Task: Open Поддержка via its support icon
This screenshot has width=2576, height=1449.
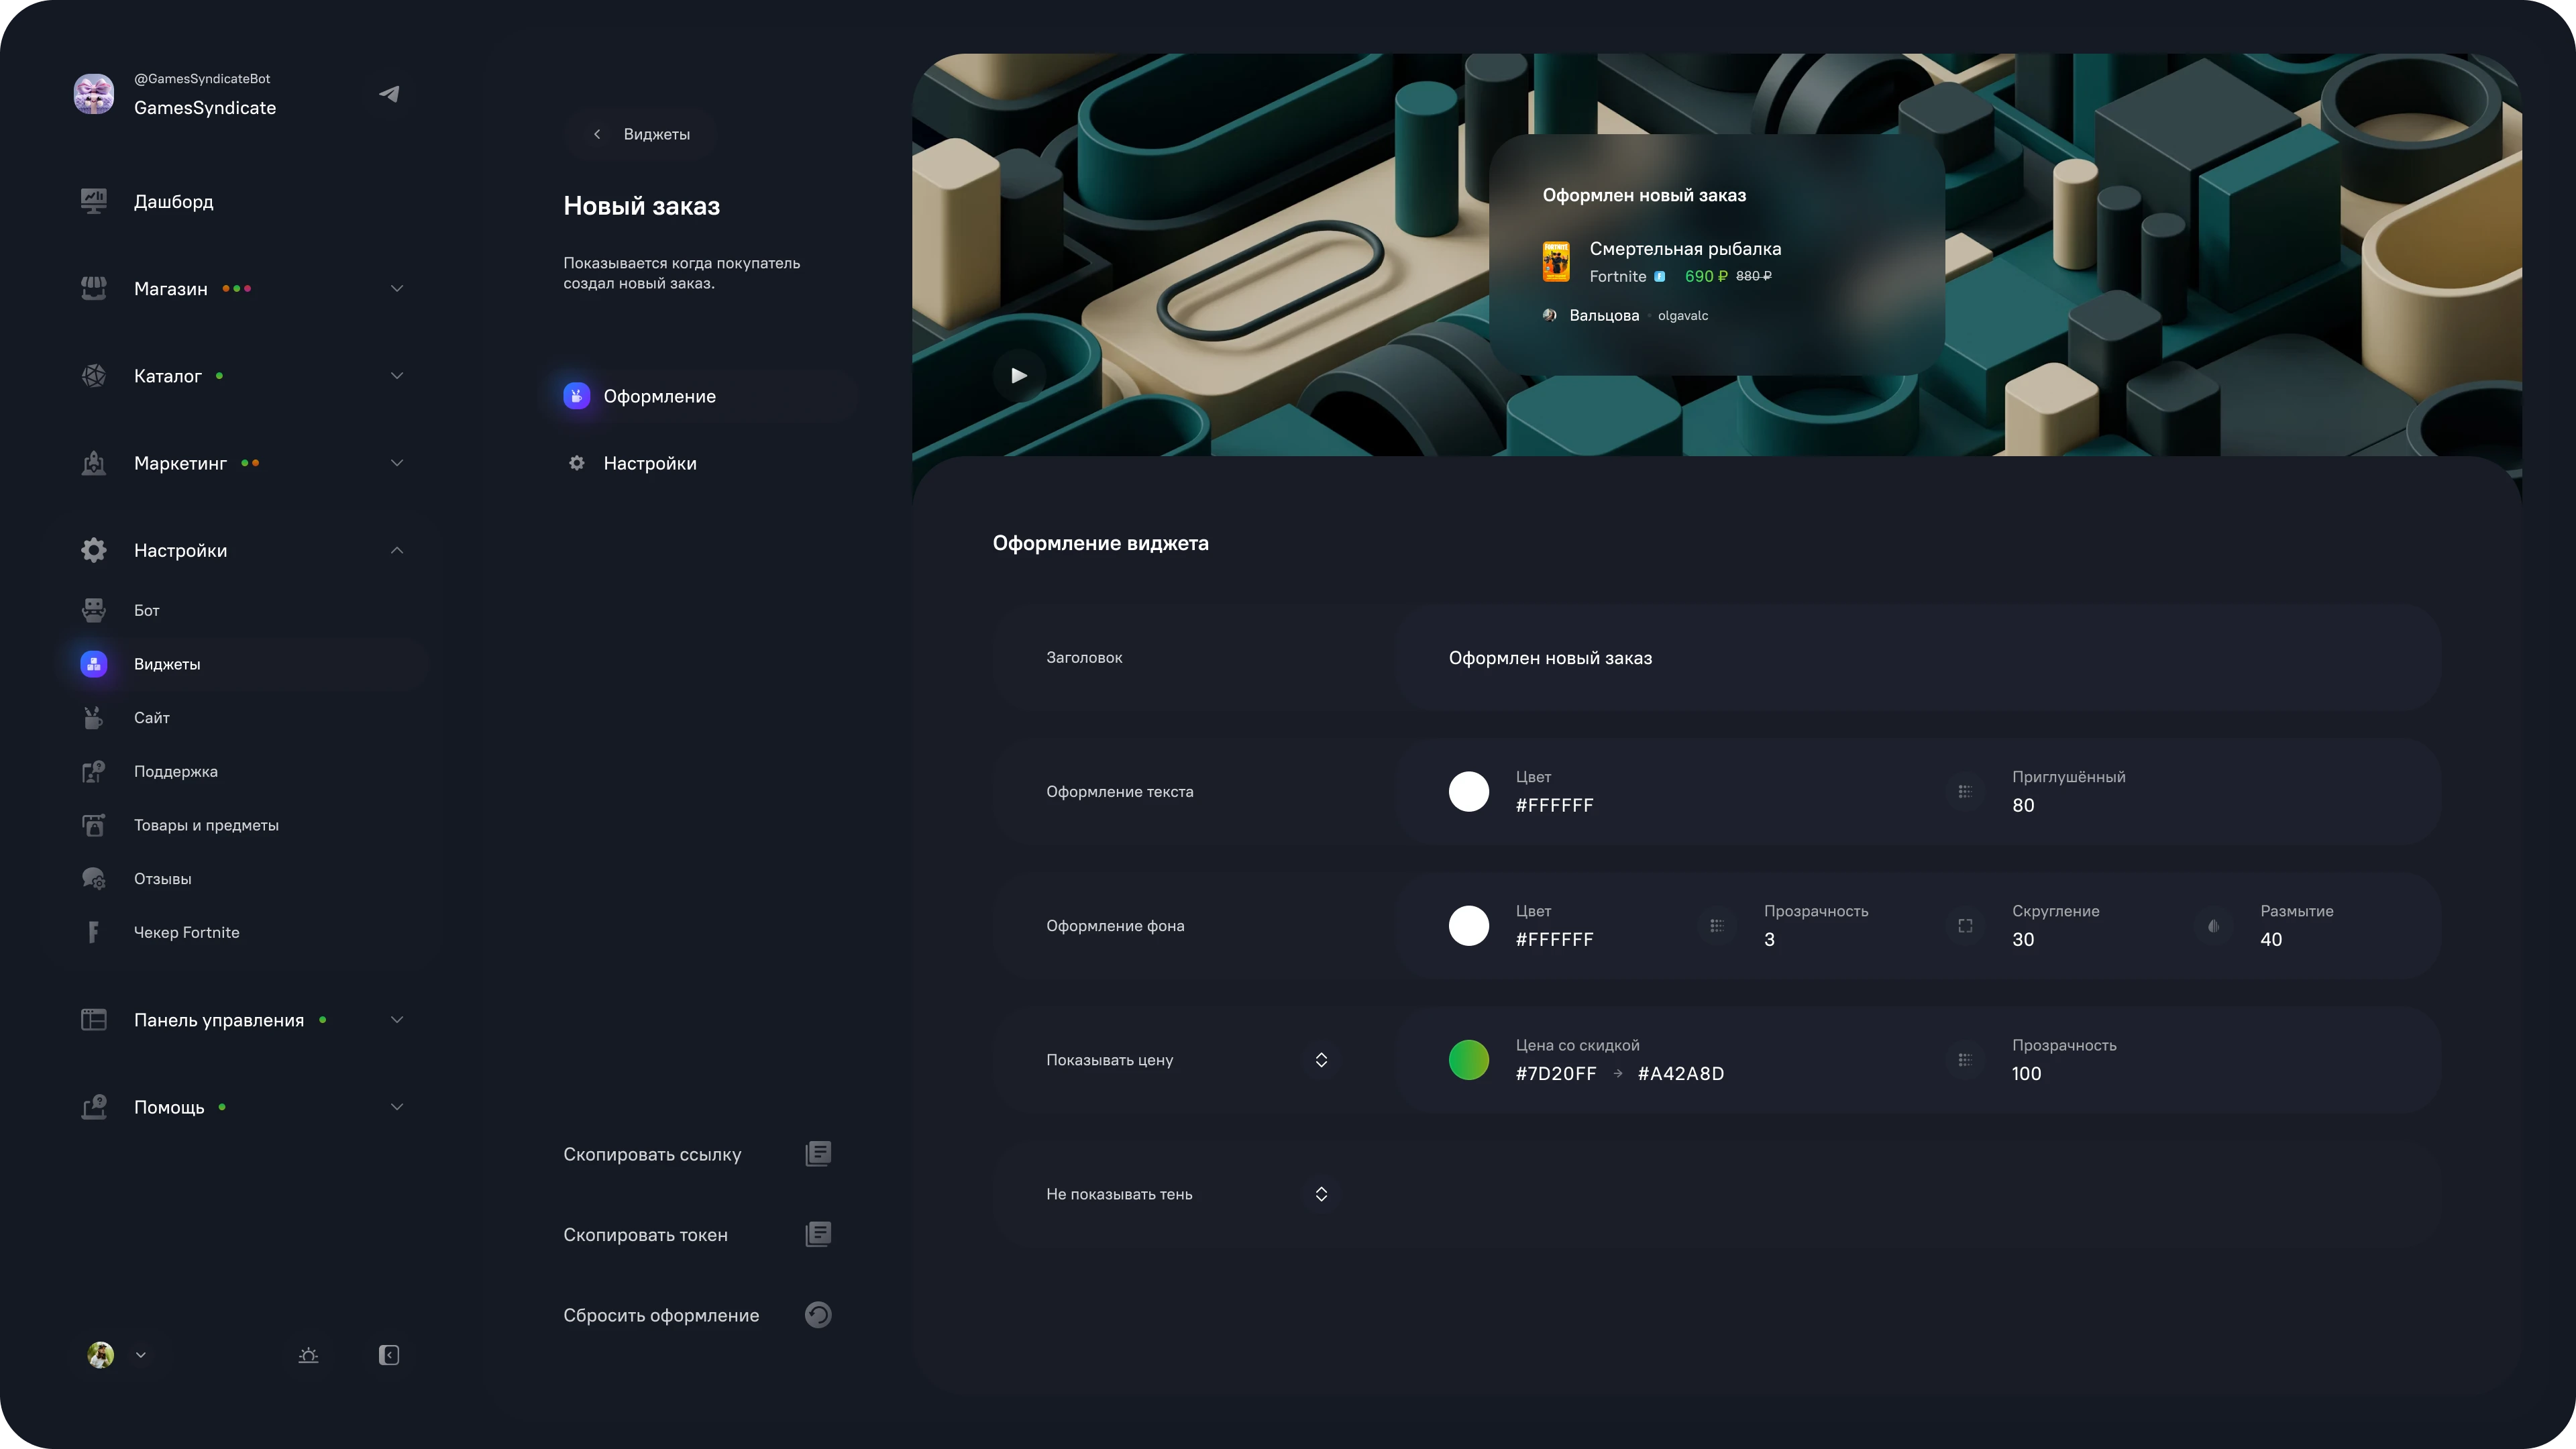Action: coord(93,771)
